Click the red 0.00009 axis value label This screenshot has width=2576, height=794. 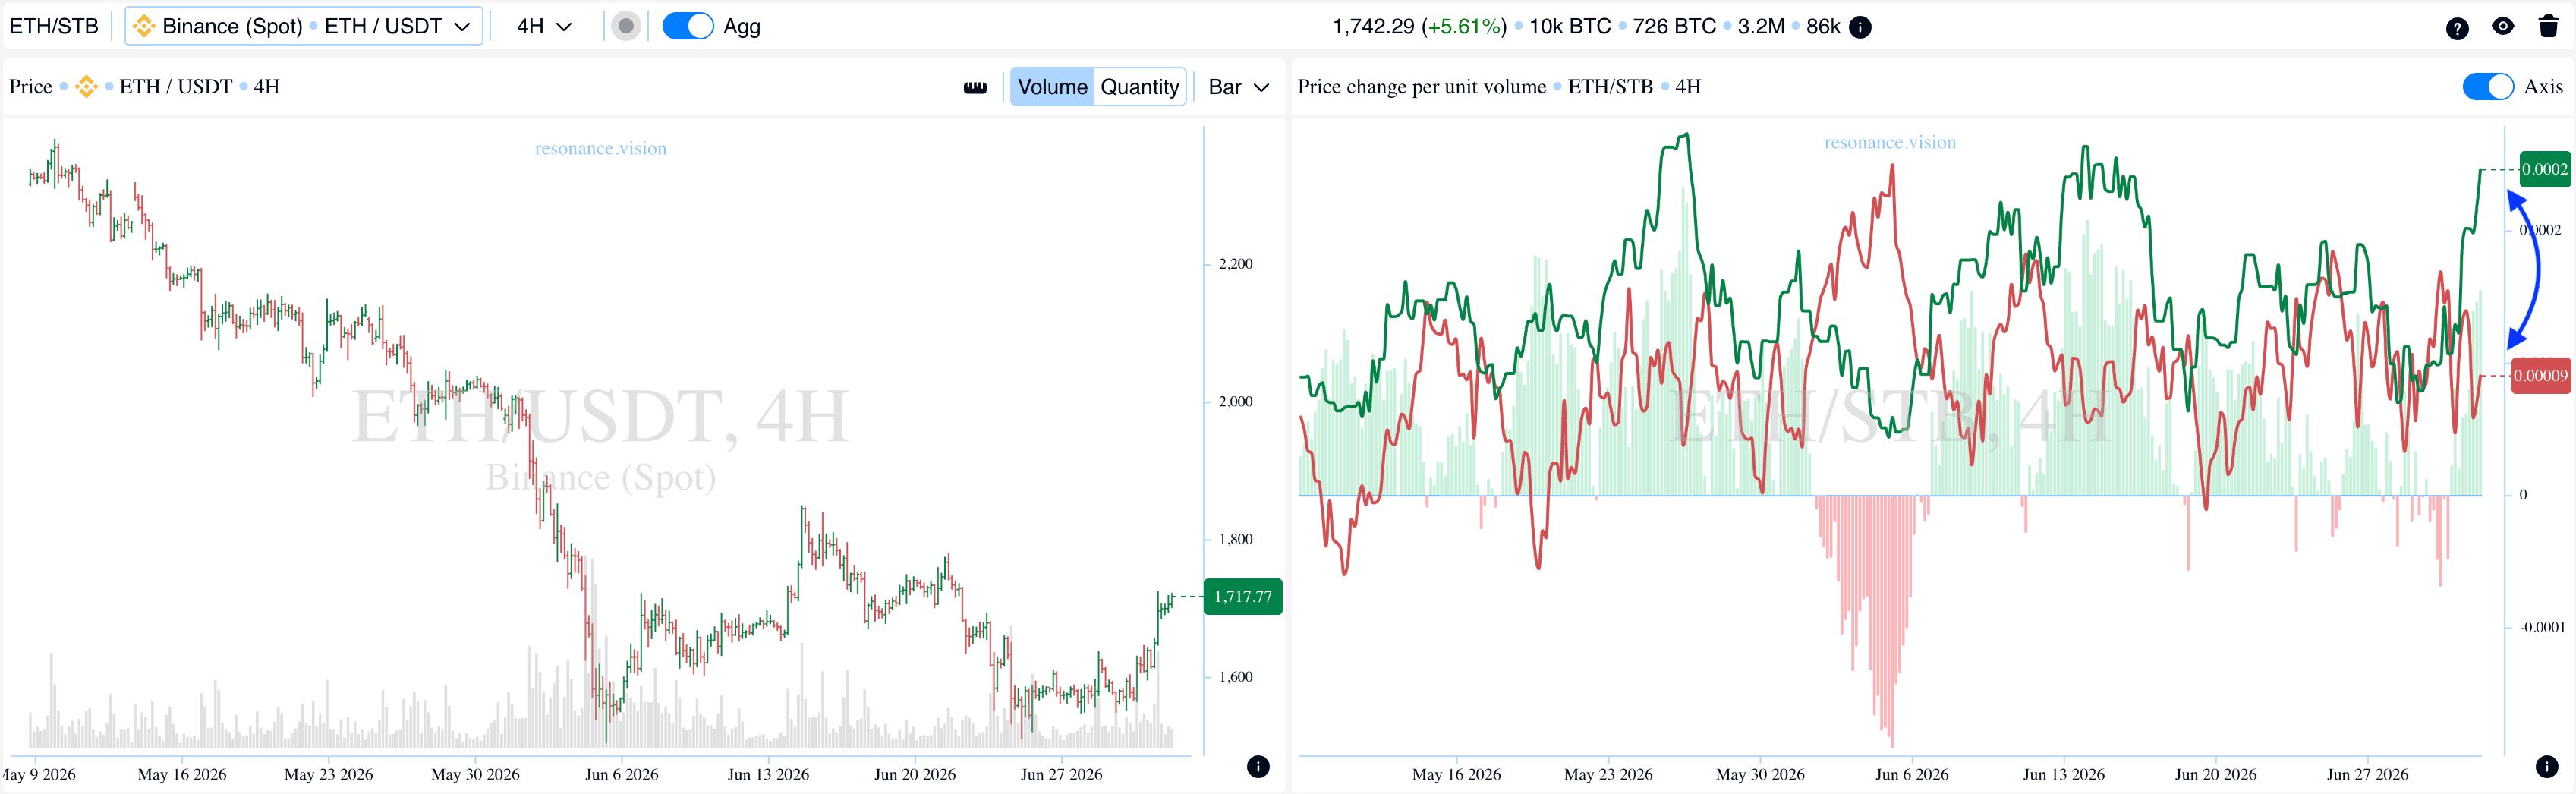point(2540,376)
